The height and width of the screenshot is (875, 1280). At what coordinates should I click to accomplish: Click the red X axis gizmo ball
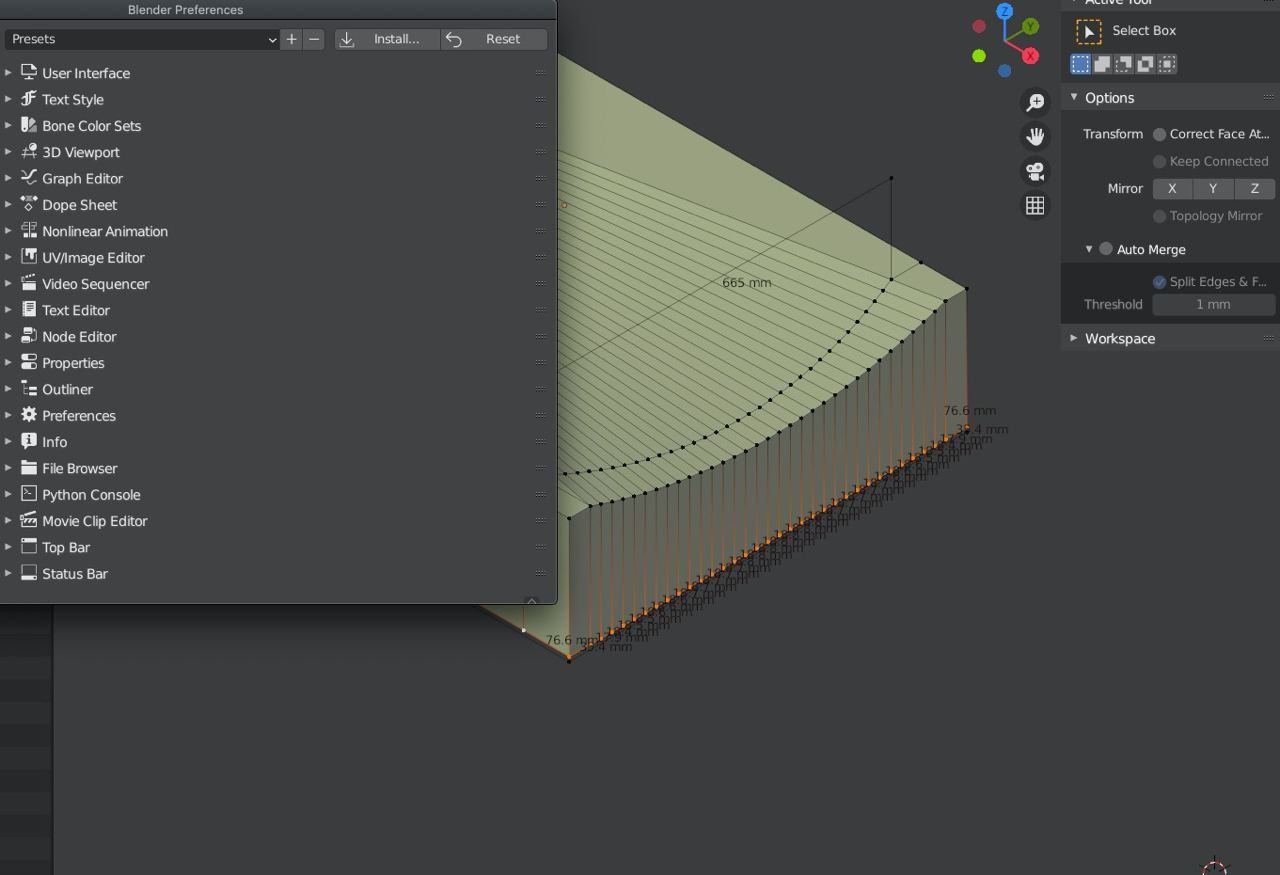[1030, 56]
